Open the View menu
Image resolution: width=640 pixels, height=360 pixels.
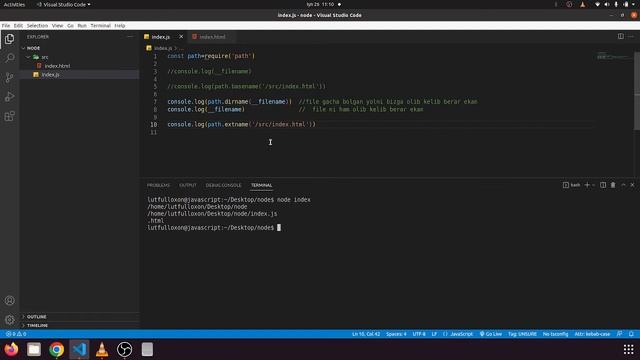[x=58, y=25]
